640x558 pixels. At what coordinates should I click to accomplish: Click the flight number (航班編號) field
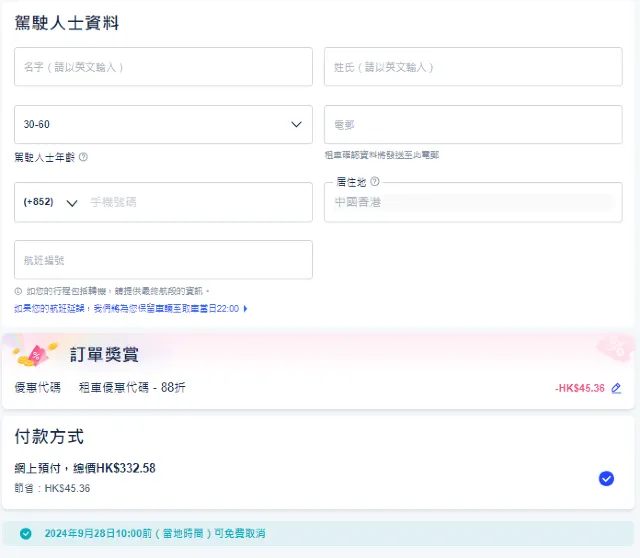pos(163,260)
